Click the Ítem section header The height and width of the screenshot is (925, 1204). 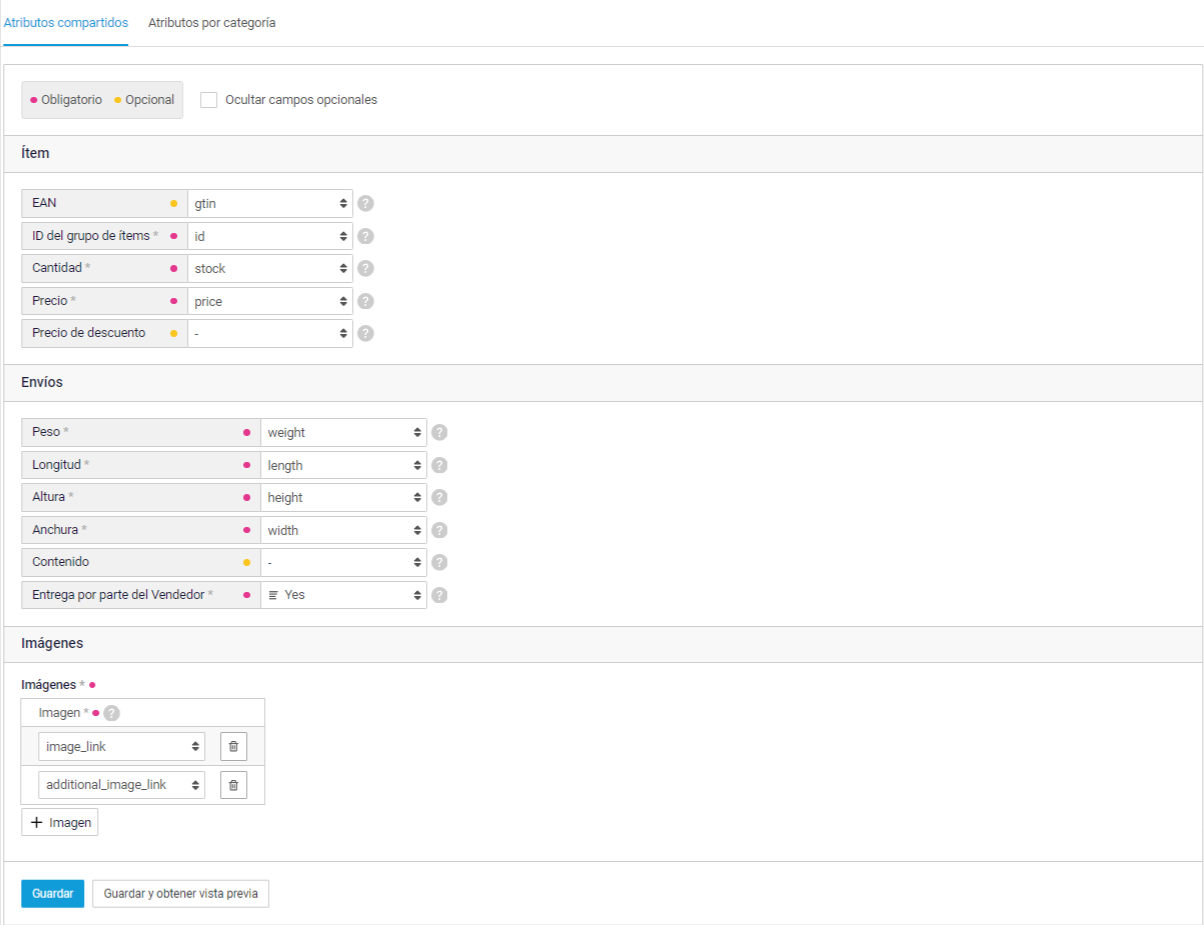click(x=36, y=153)
